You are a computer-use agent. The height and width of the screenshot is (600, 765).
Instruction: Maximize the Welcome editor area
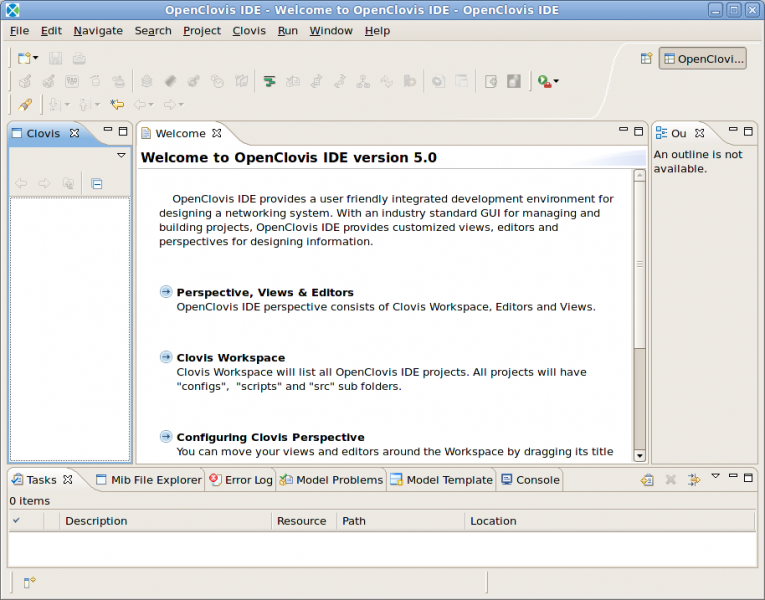pos(638,131)
